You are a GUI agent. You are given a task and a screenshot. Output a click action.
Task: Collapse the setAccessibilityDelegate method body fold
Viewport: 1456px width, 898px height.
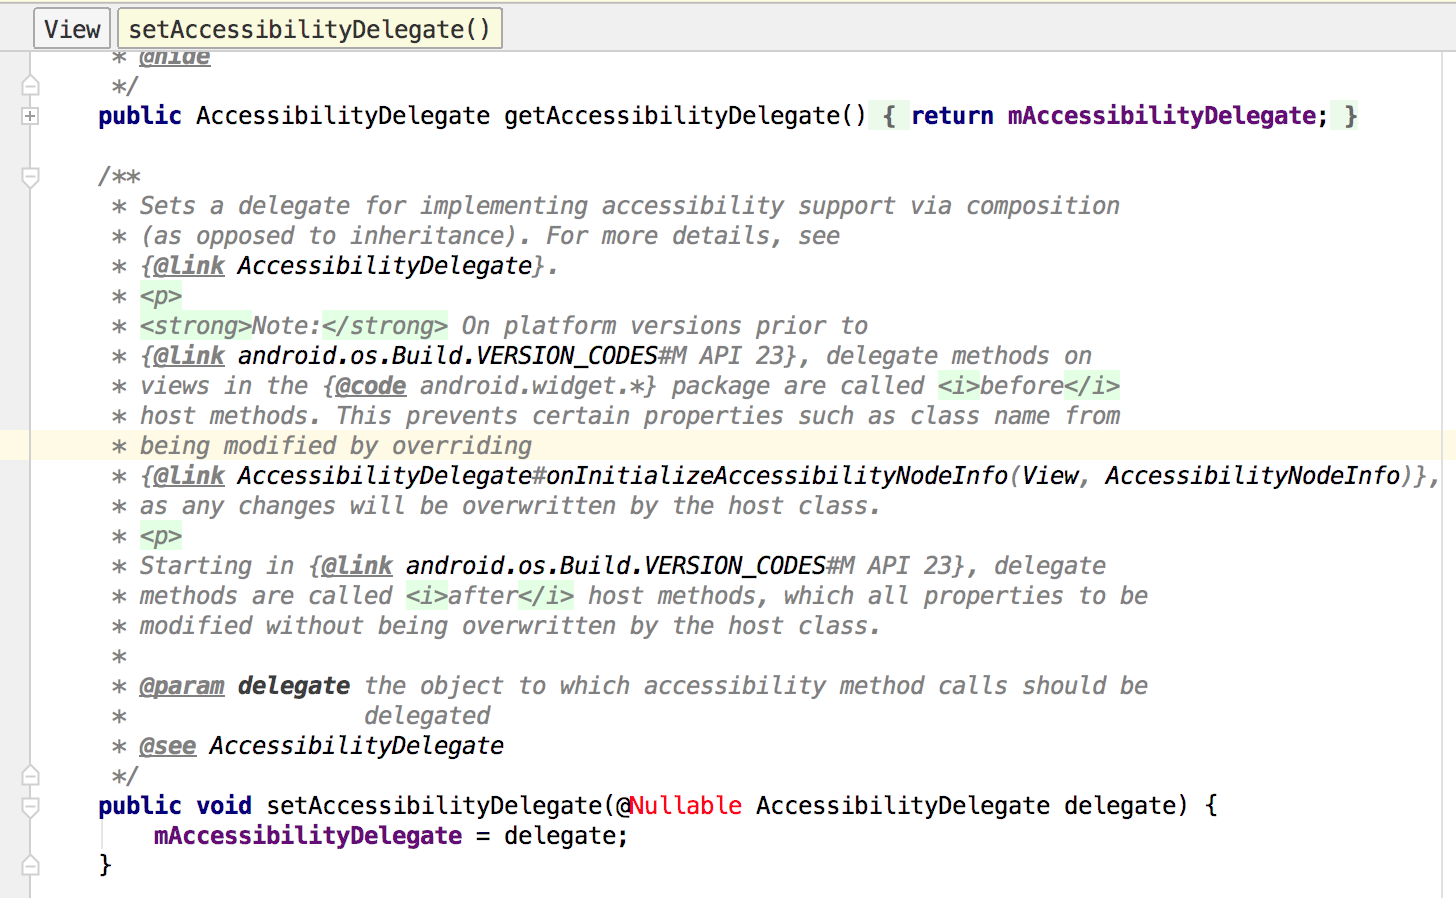click(30, 806)
